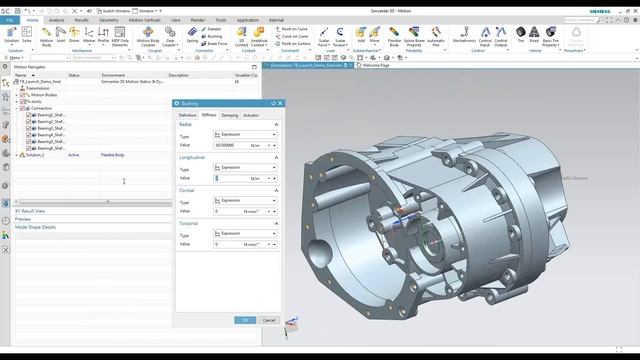This screenshot has height=360, width=640.
Task: Open the File menu
Action: [10, 20]
